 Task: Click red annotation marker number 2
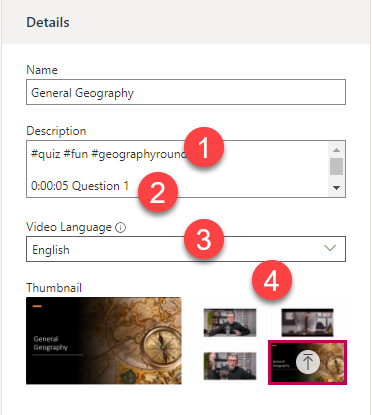(x=158, y=192)
